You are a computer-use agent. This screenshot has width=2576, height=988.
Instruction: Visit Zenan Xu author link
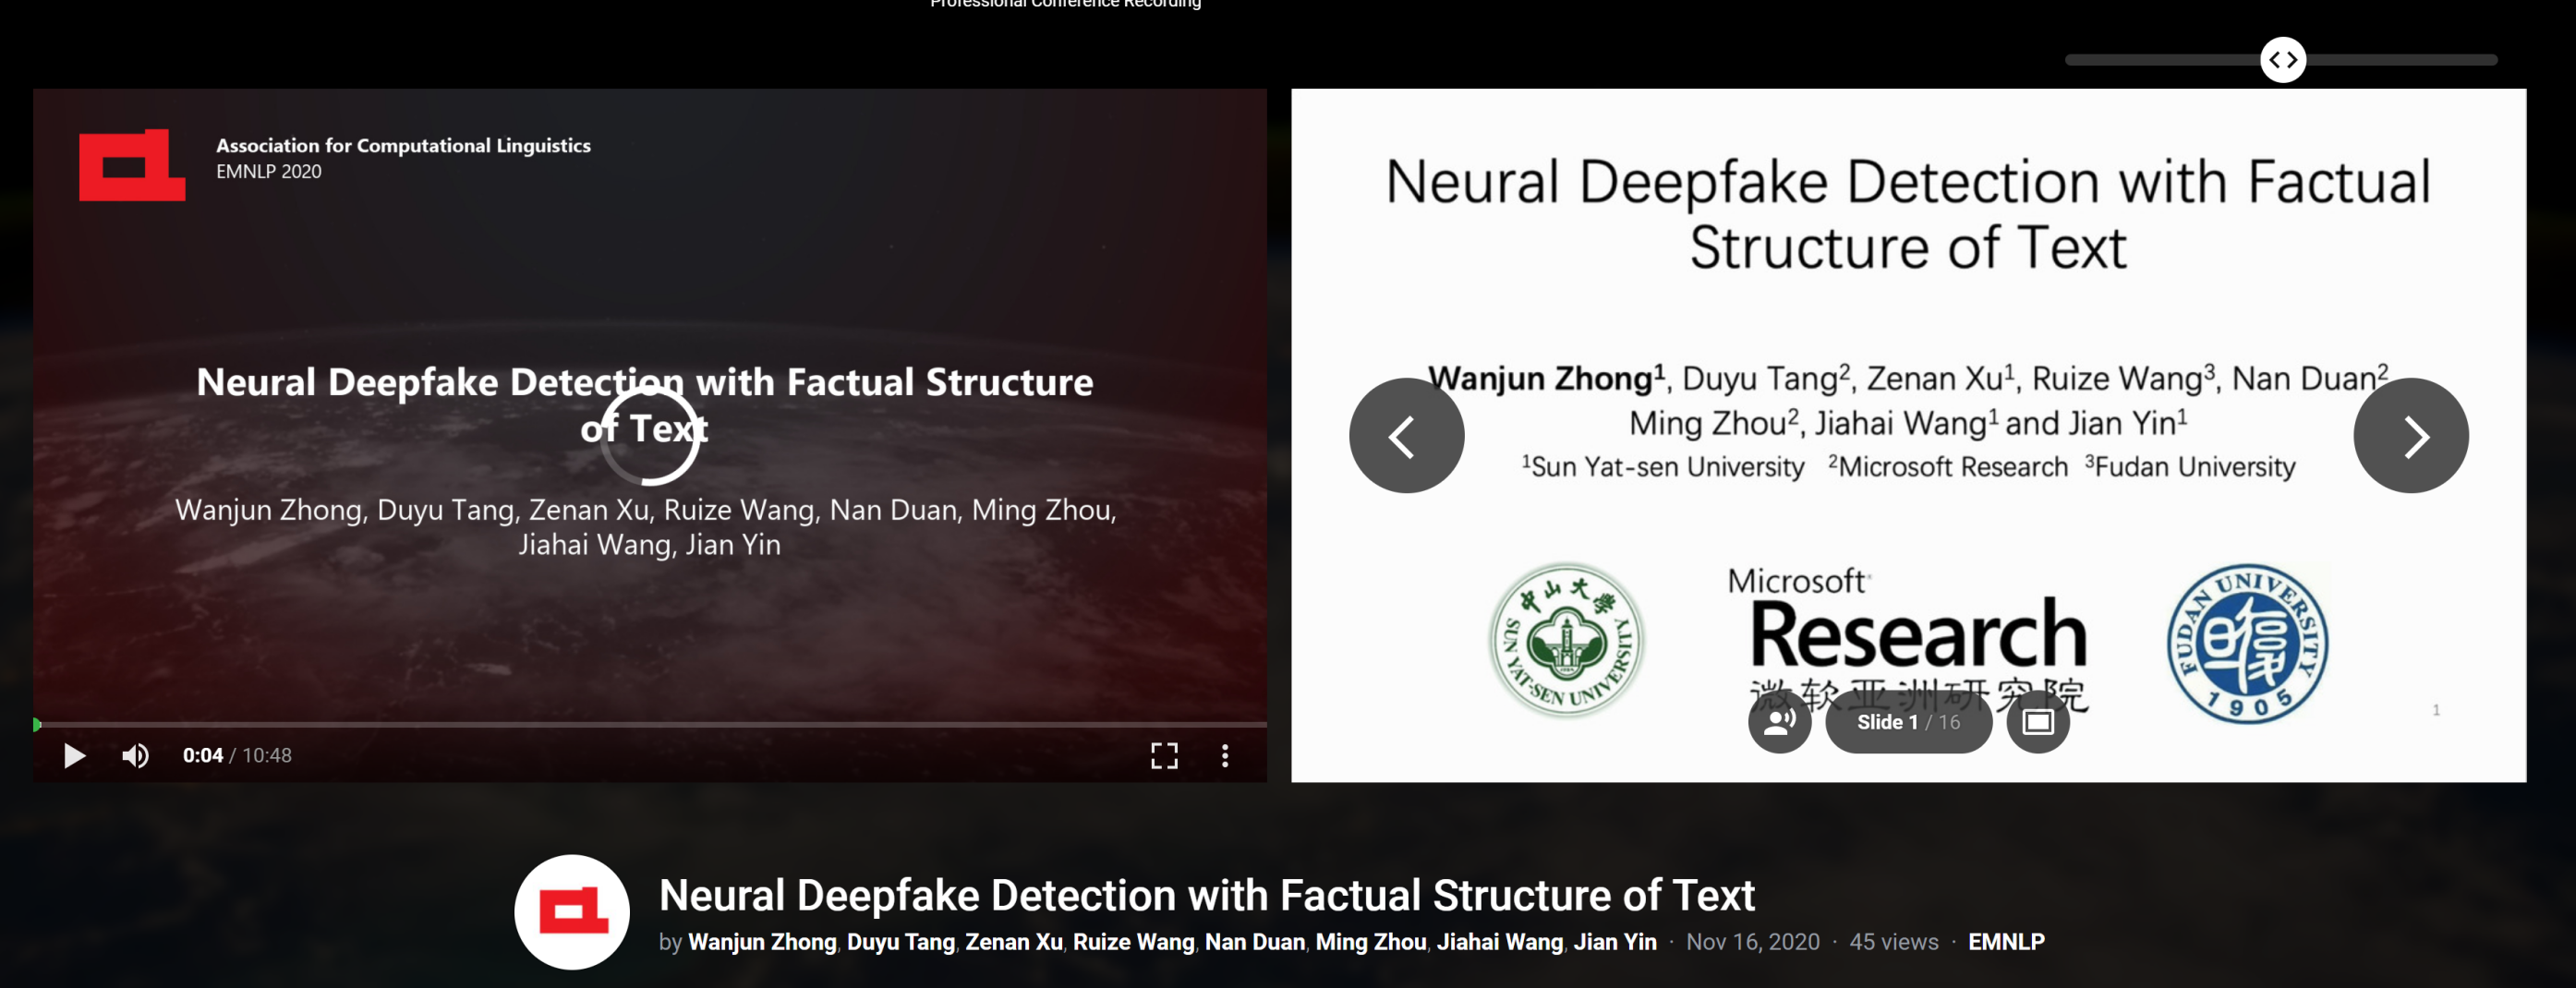click(1013, 942)
